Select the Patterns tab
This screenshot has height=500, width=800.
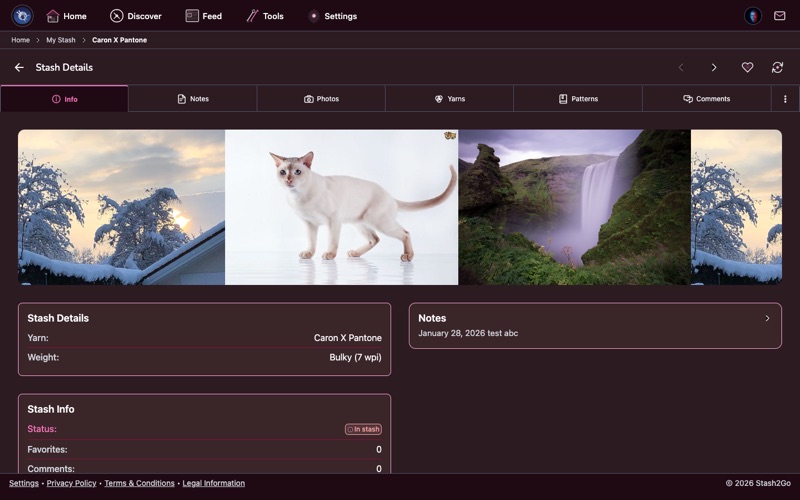(x=578, y=99)
